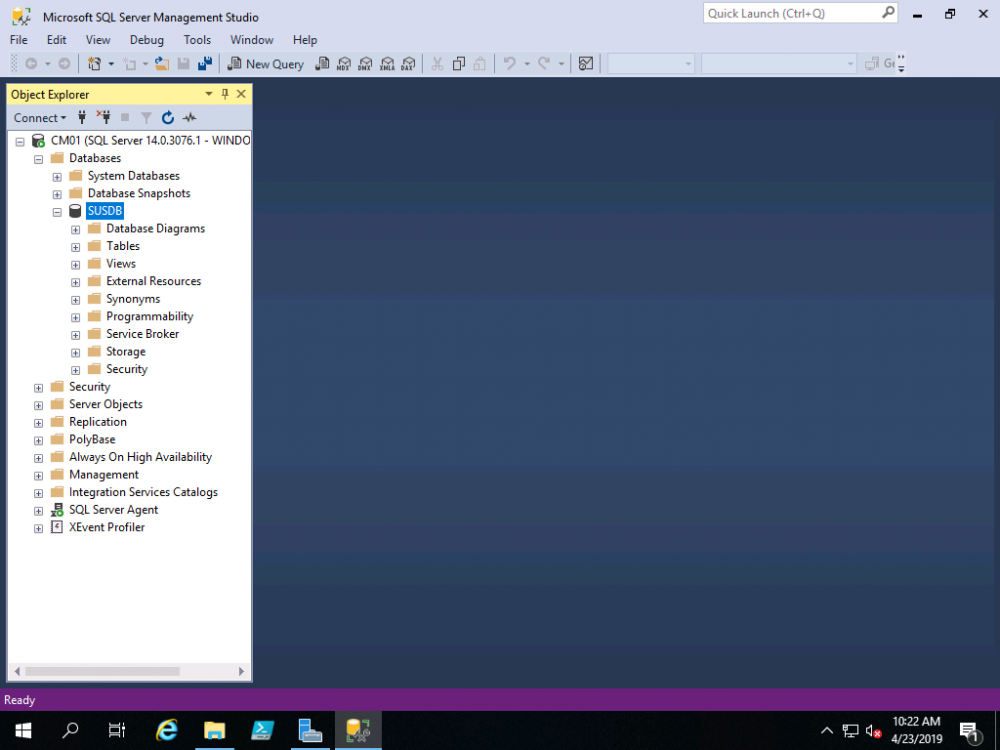Viewport: 1000px width, 750px height.
Task: Click the New Project toolbar icon
Action: (94, 64)
